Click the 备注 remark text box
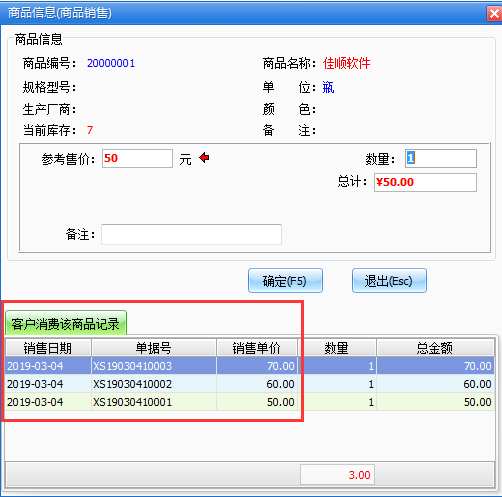Image resolution: width=502 pixels, height=497 pixels. (x=191, y=234)
